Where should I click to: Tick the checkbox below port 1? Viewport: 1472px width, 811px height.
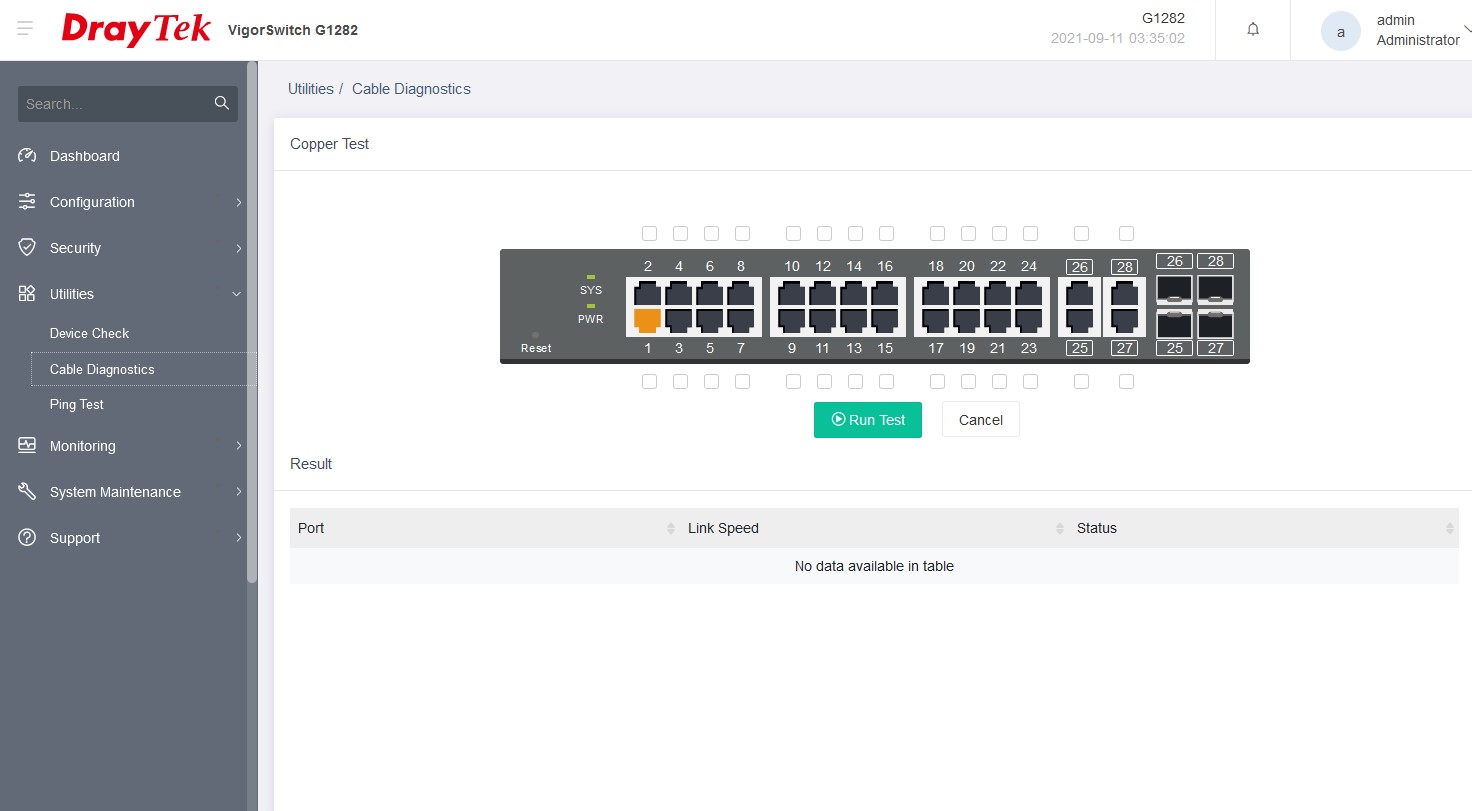click(x=649, y=381)
